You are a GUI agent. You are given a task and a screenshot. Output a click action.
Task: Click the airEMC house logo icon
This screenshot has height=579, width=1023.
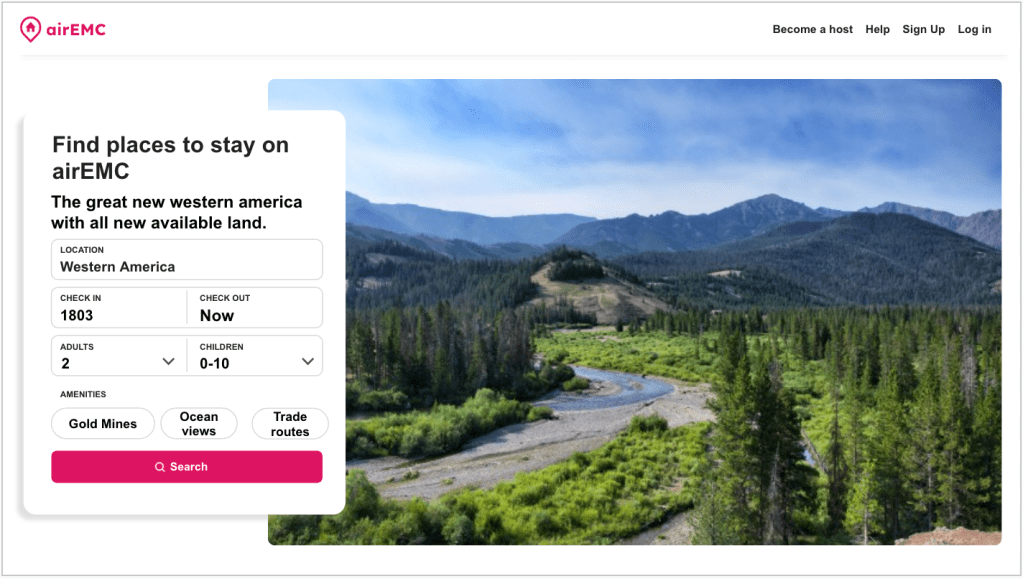pyautogui.click(x=31, y=29)
